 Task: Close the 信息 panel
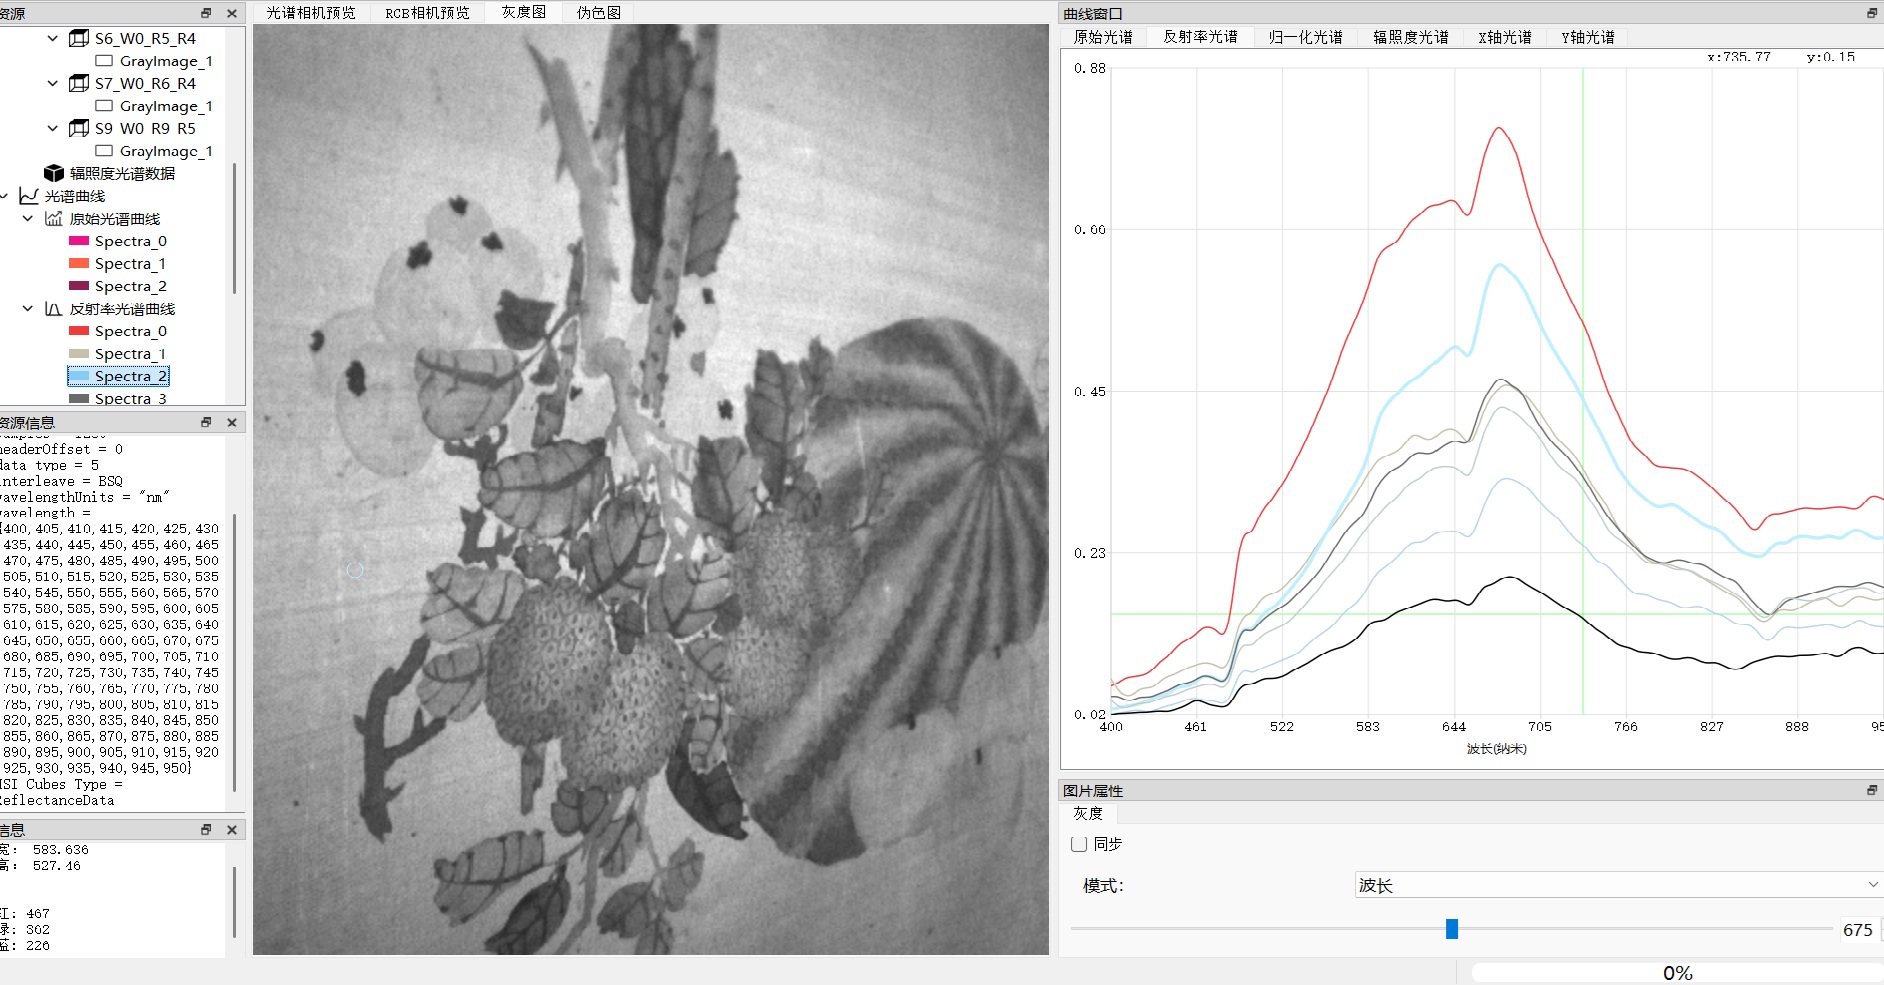[x=232, y=829]
